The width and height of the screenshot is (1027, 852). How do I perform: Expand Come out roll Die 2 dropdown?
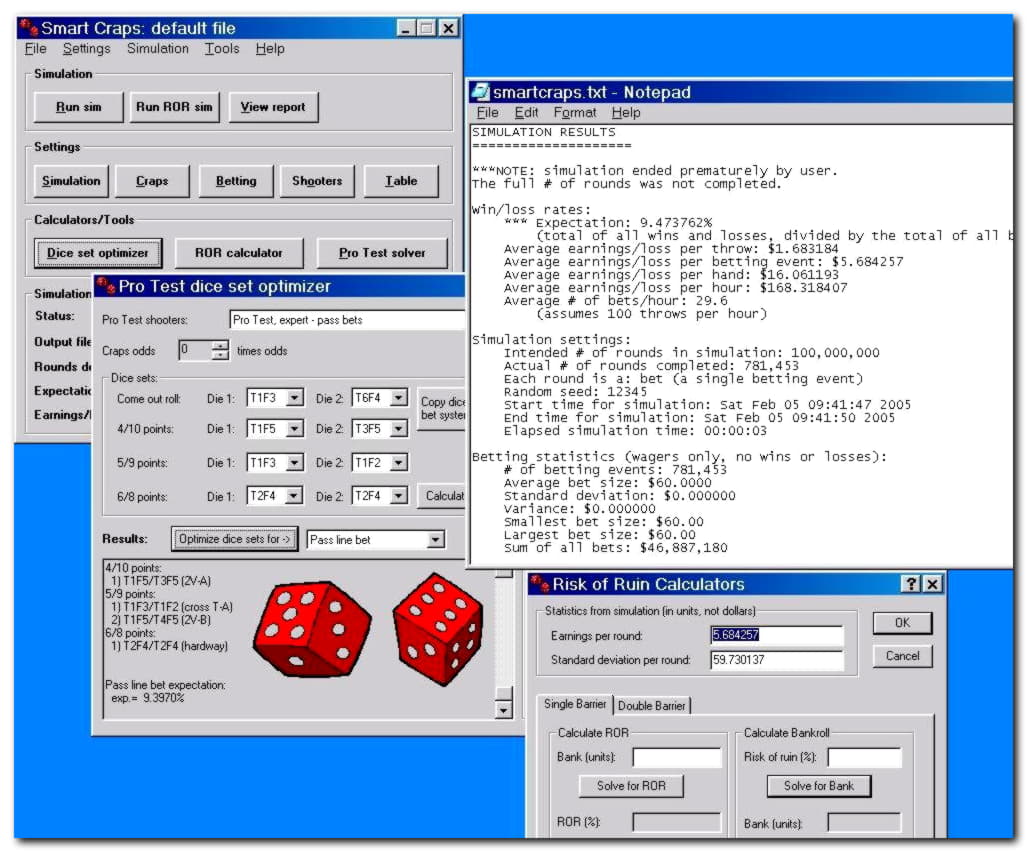[x=398, y=398]
